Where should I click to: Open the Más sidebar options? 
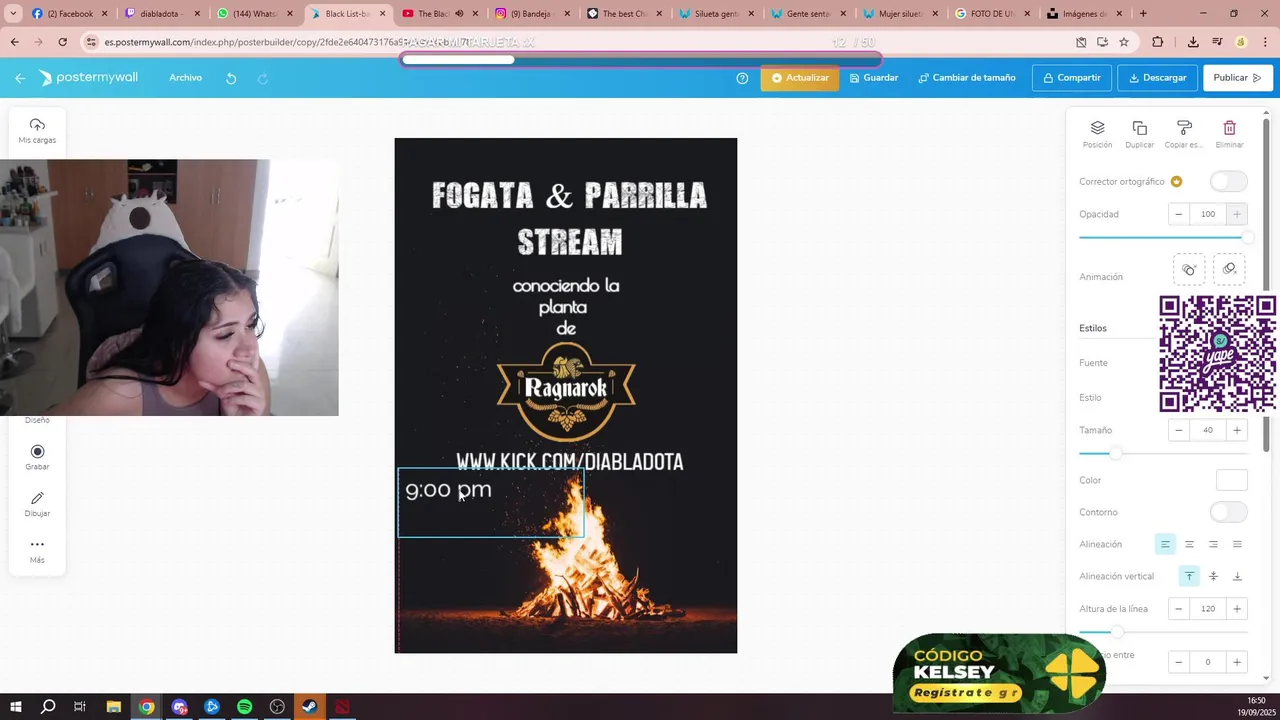[37, 550]
